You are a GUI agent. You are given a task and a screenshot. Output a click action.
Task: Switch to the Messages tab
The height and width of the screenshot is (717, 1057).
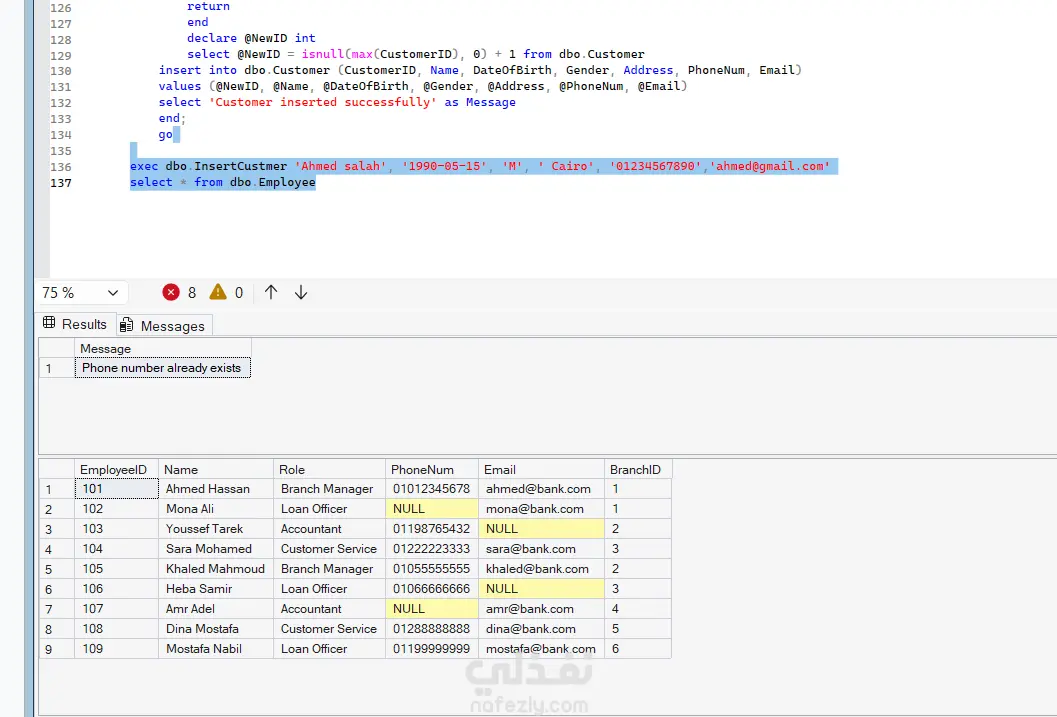point(164,325)
